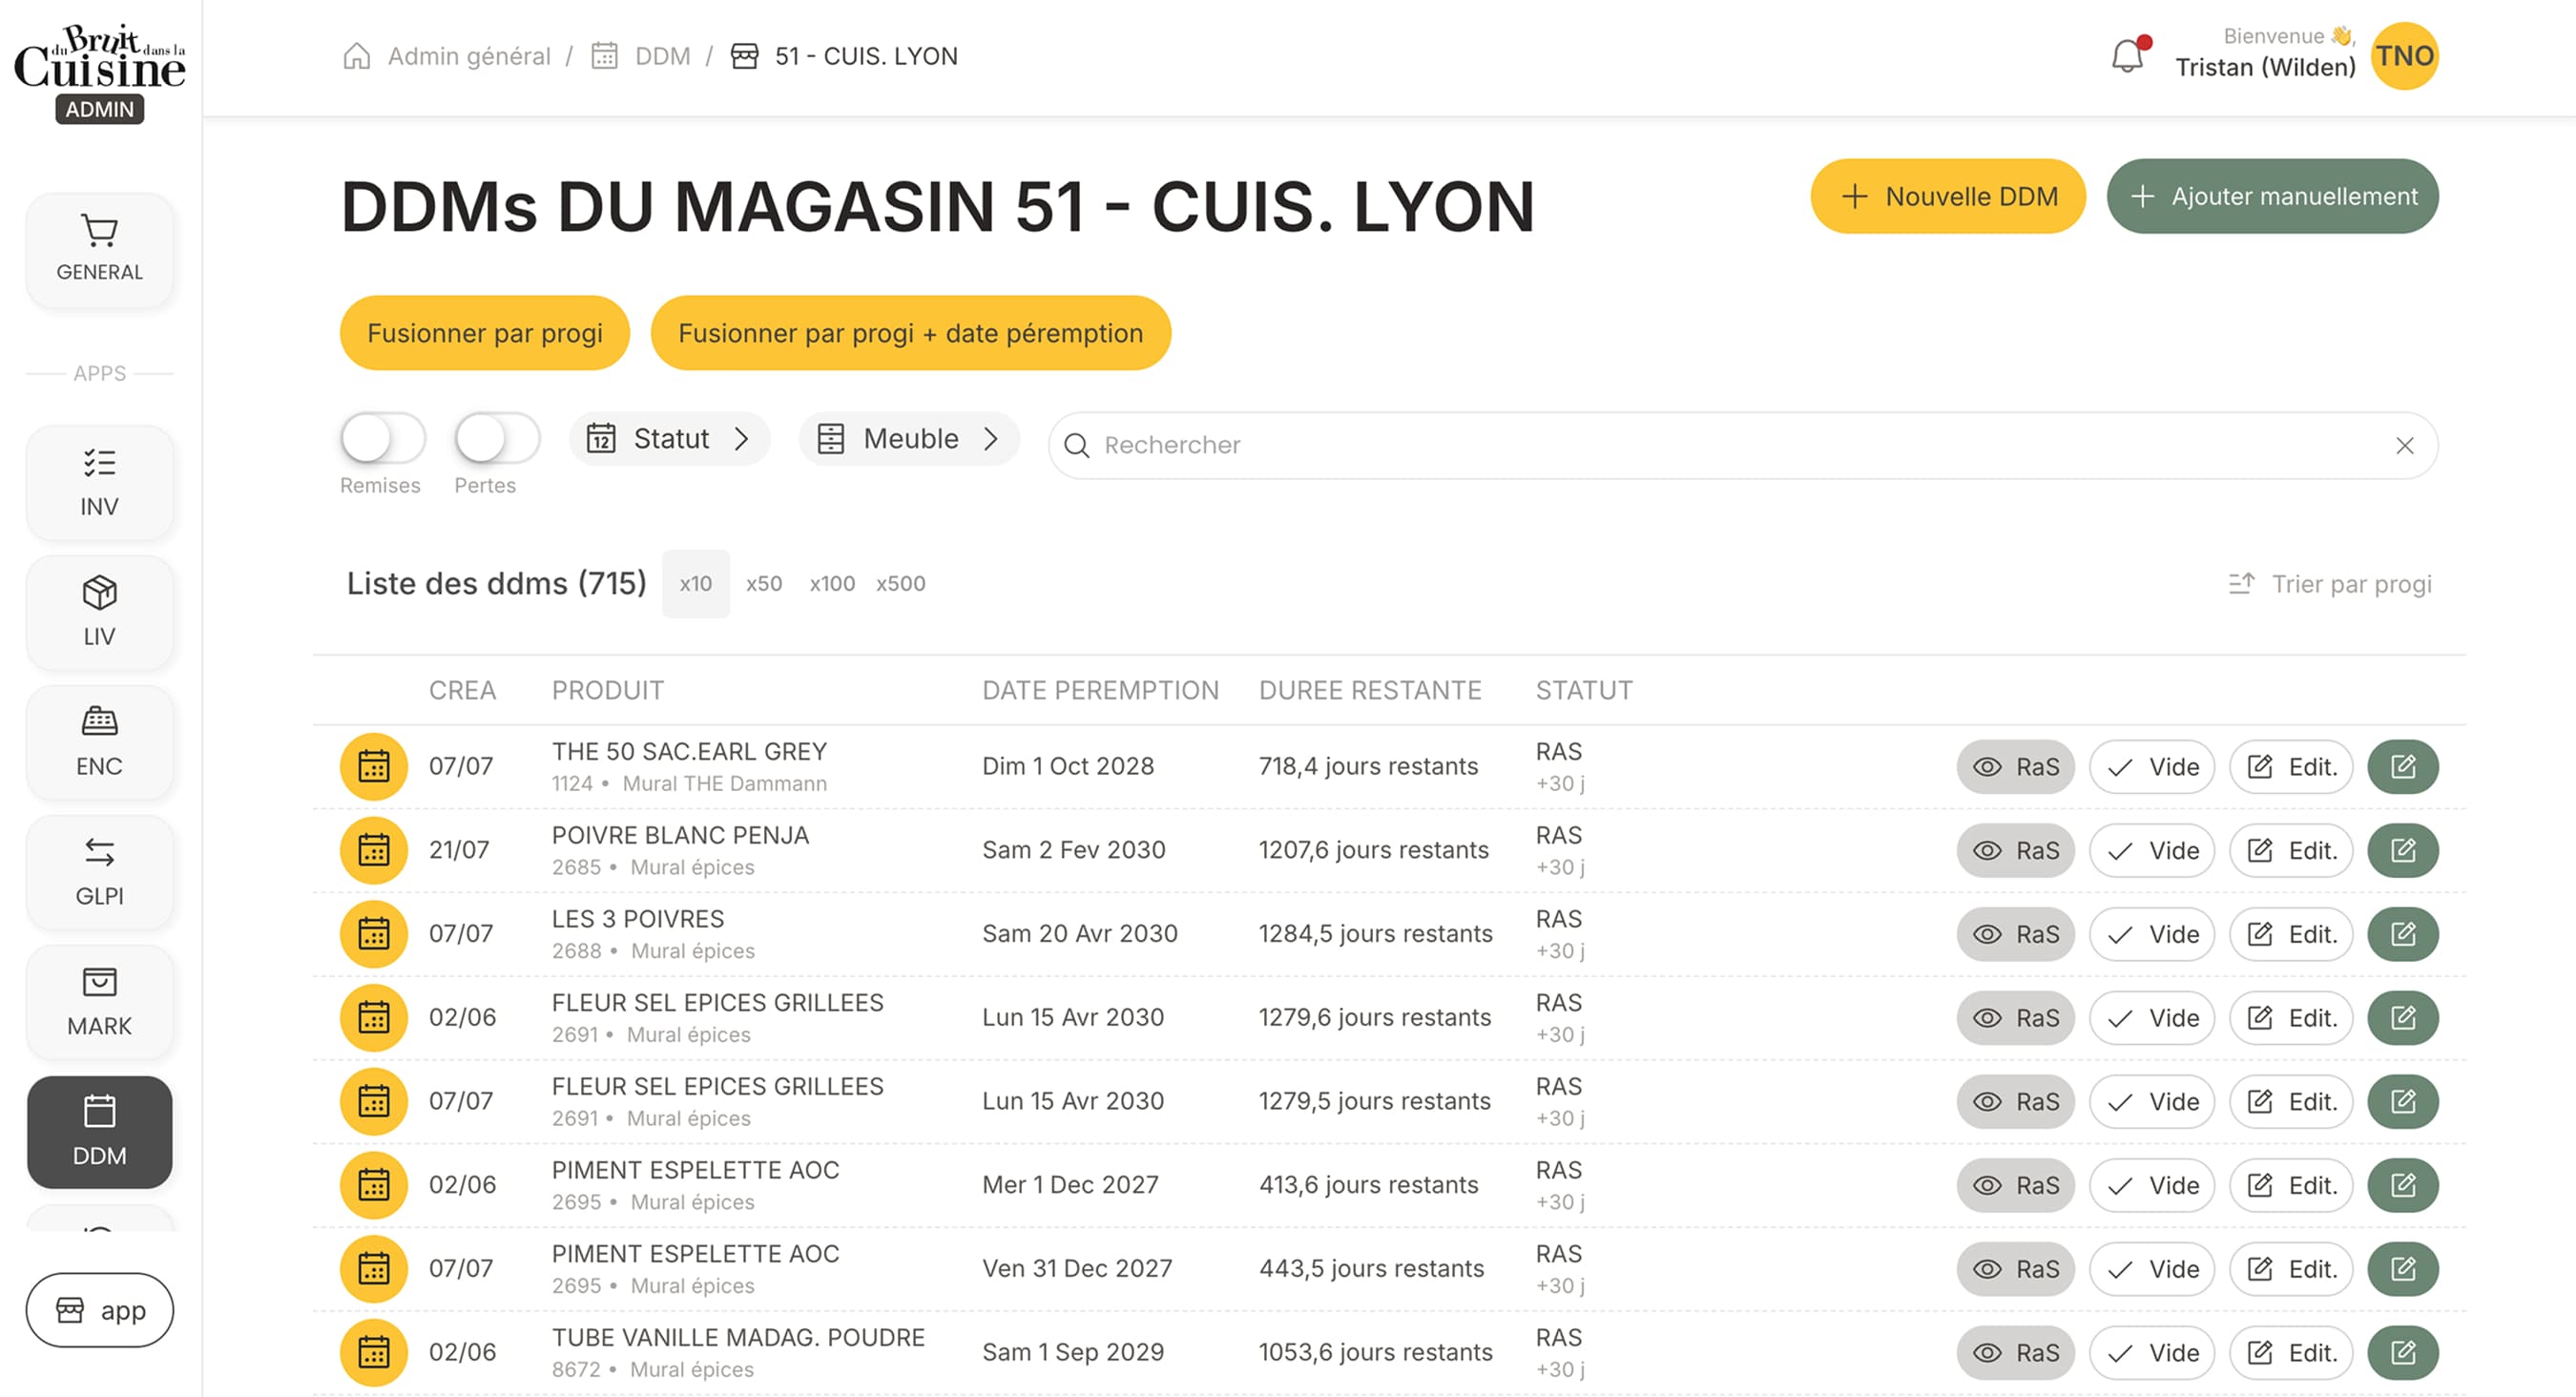Click the TNO user avatar
The image size is (2576, 1397).
pos(2404,56)
